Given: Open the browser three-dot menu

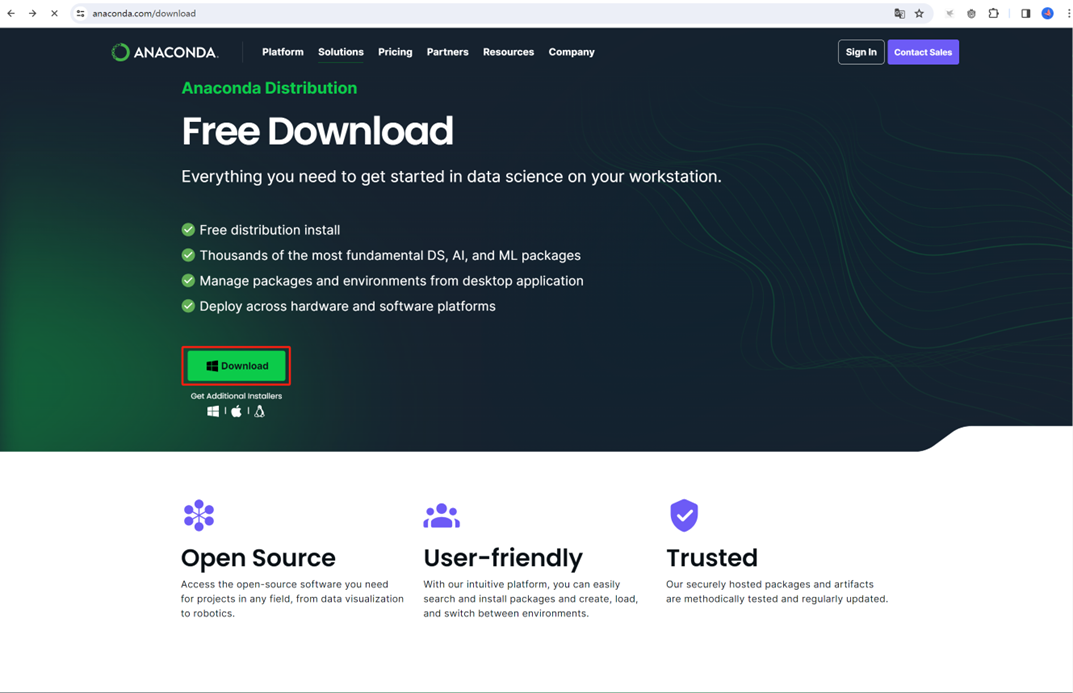Looking at the screenshot, I should coord(1068,13).
